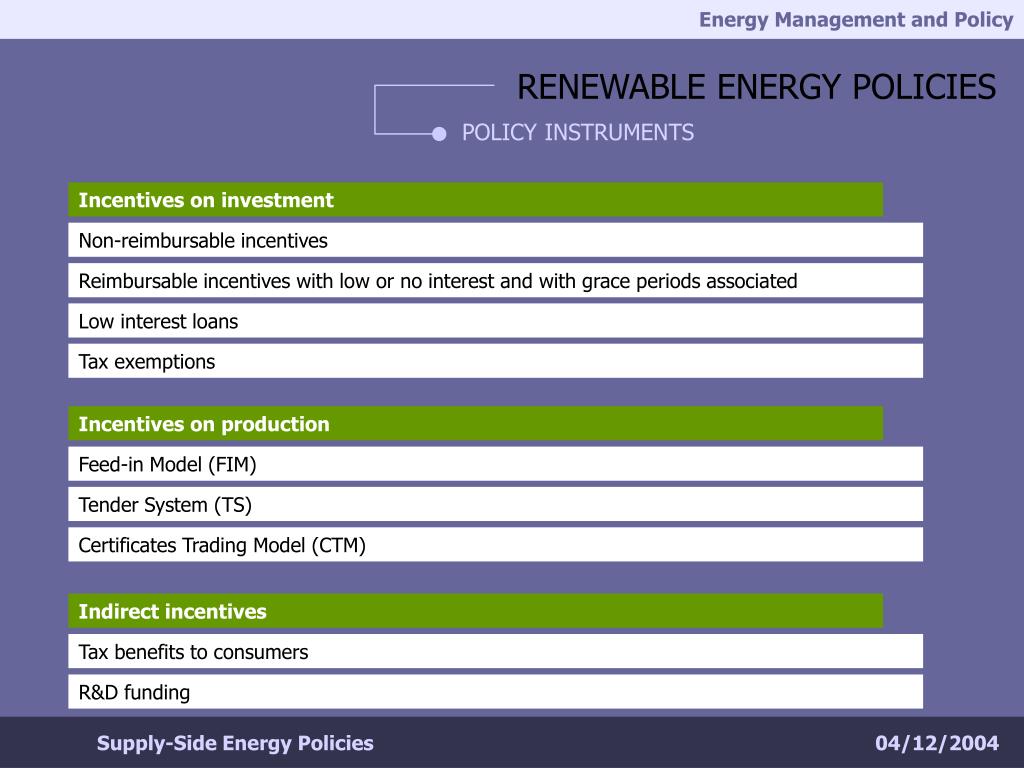Screen dimensions: 1024x768
Task: Select the 'RENEWABLE ENERGY POLICIES' title
Action: click(756, 87)
